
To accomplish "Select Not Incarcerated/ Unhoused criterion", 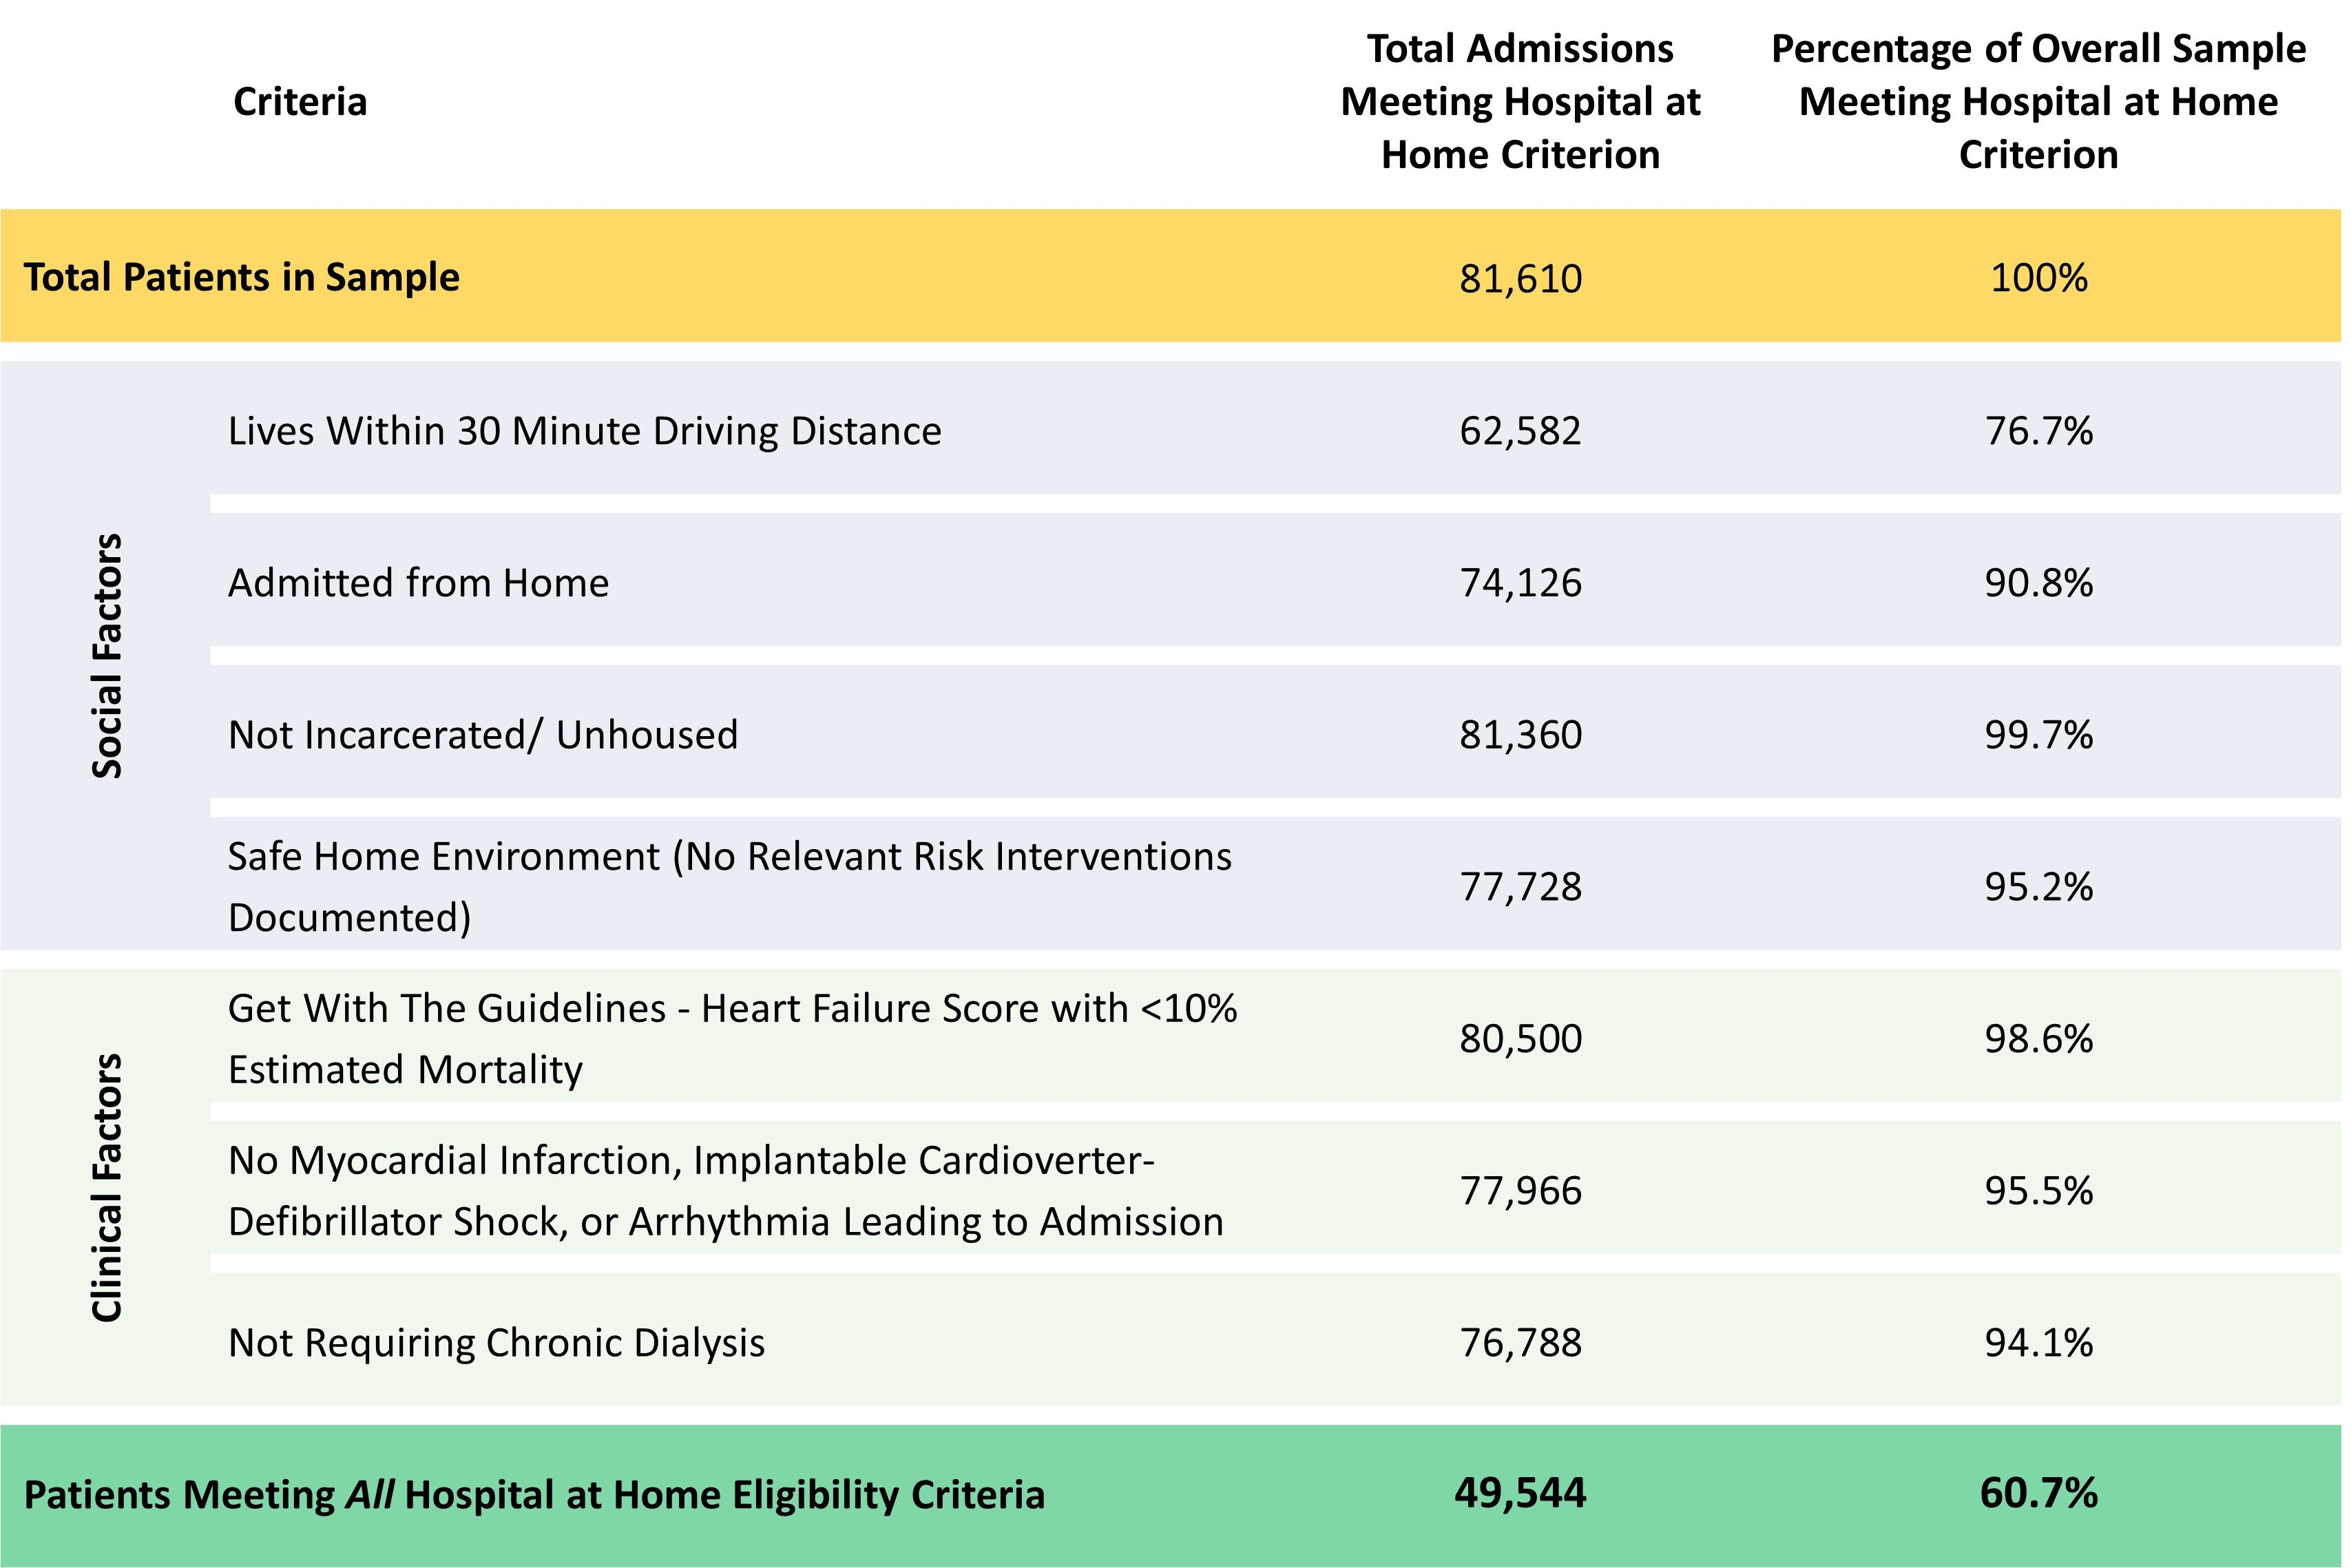I will point(482,735).
